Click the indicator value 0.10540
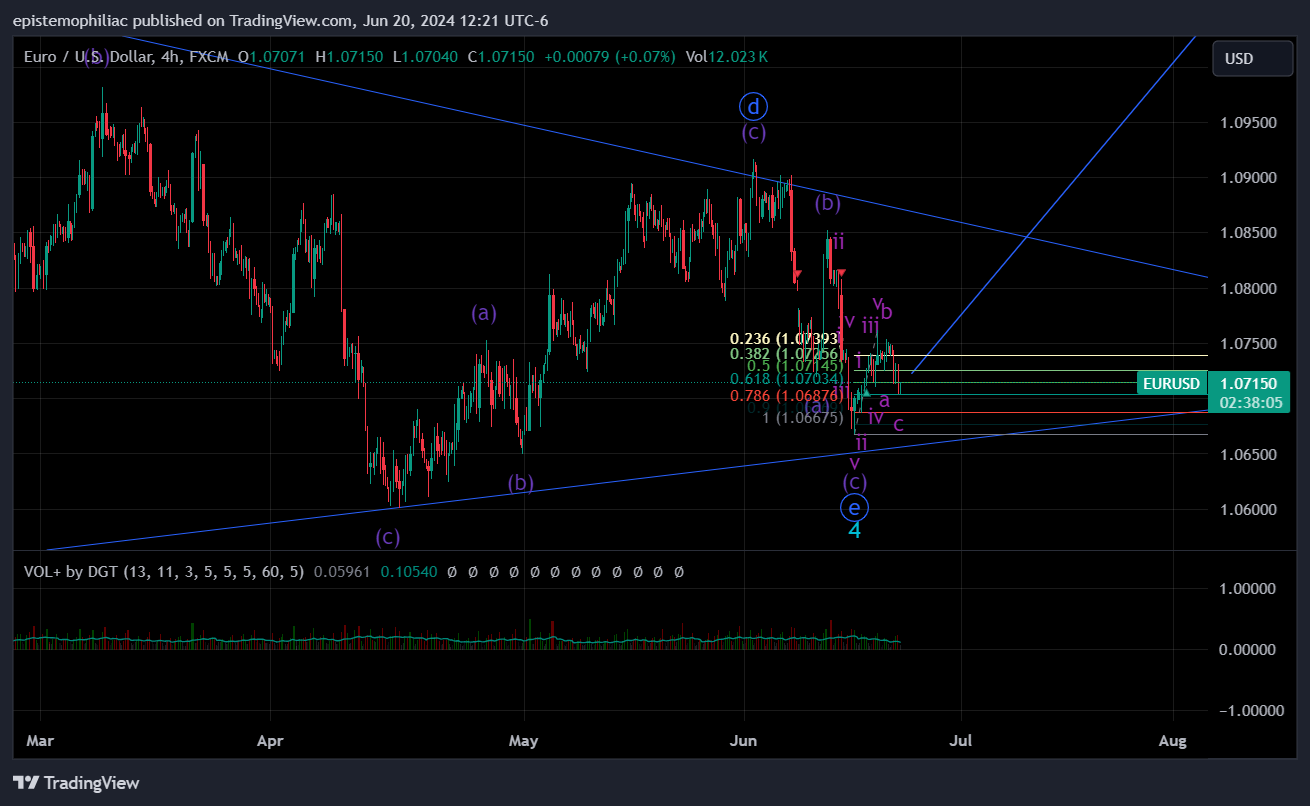The width and height of the screenshot is (1310, 806). click(409, 572)
